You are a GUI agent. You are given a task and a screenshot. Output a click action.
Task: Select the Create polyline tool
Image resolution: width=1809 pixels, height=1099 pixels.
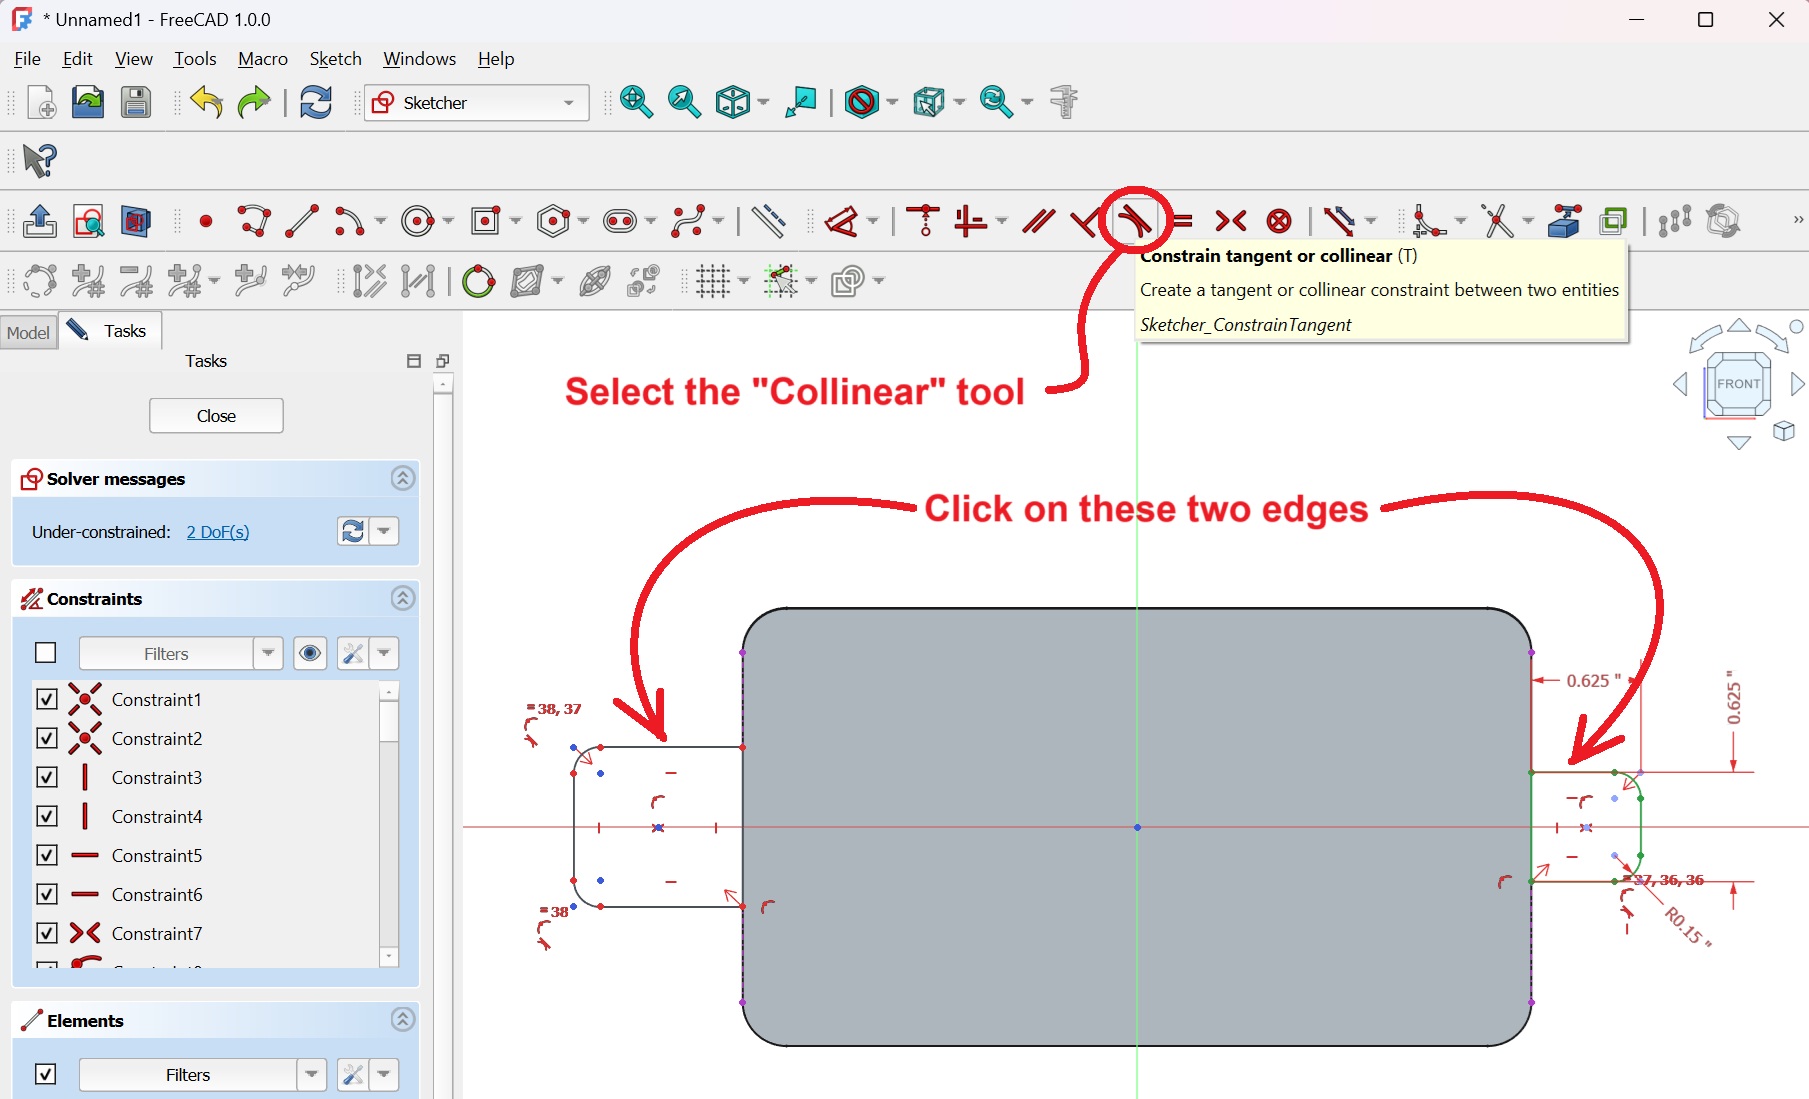click(254, 221)
